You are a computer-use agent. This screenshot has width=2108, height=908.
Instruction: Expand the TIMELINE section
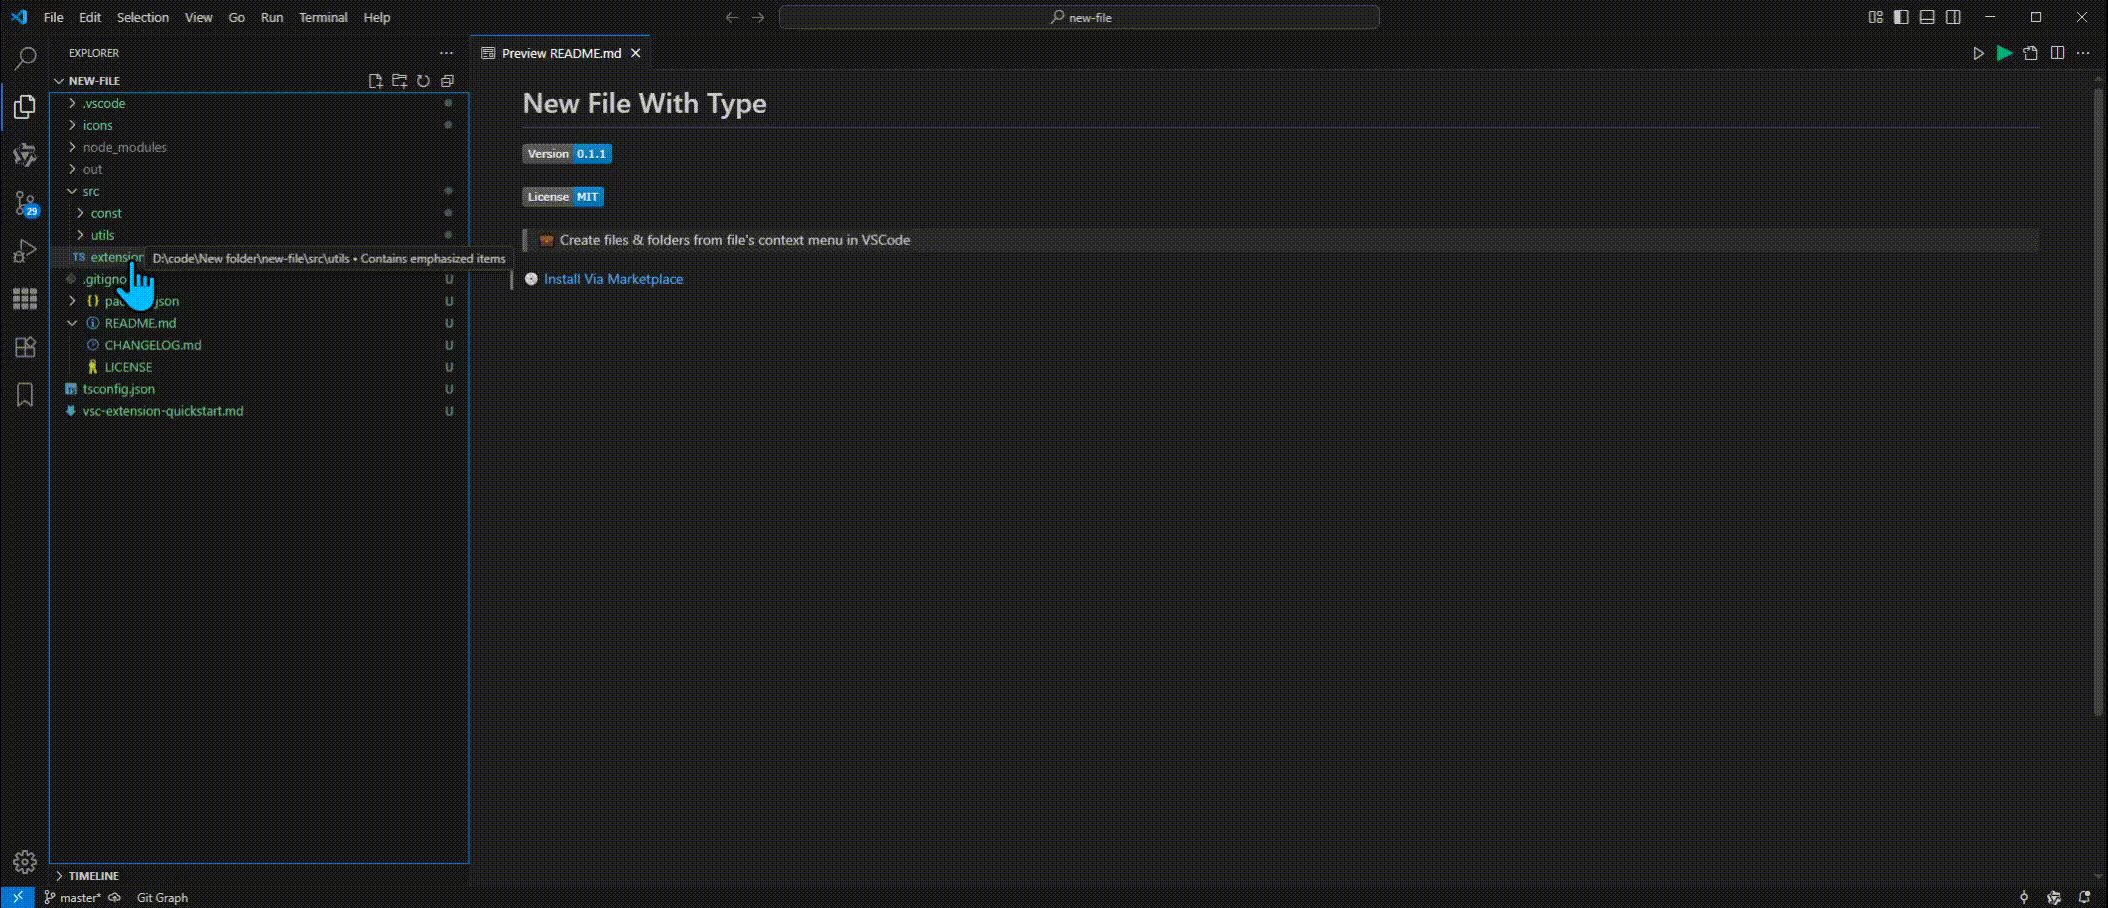click(258, 875)
